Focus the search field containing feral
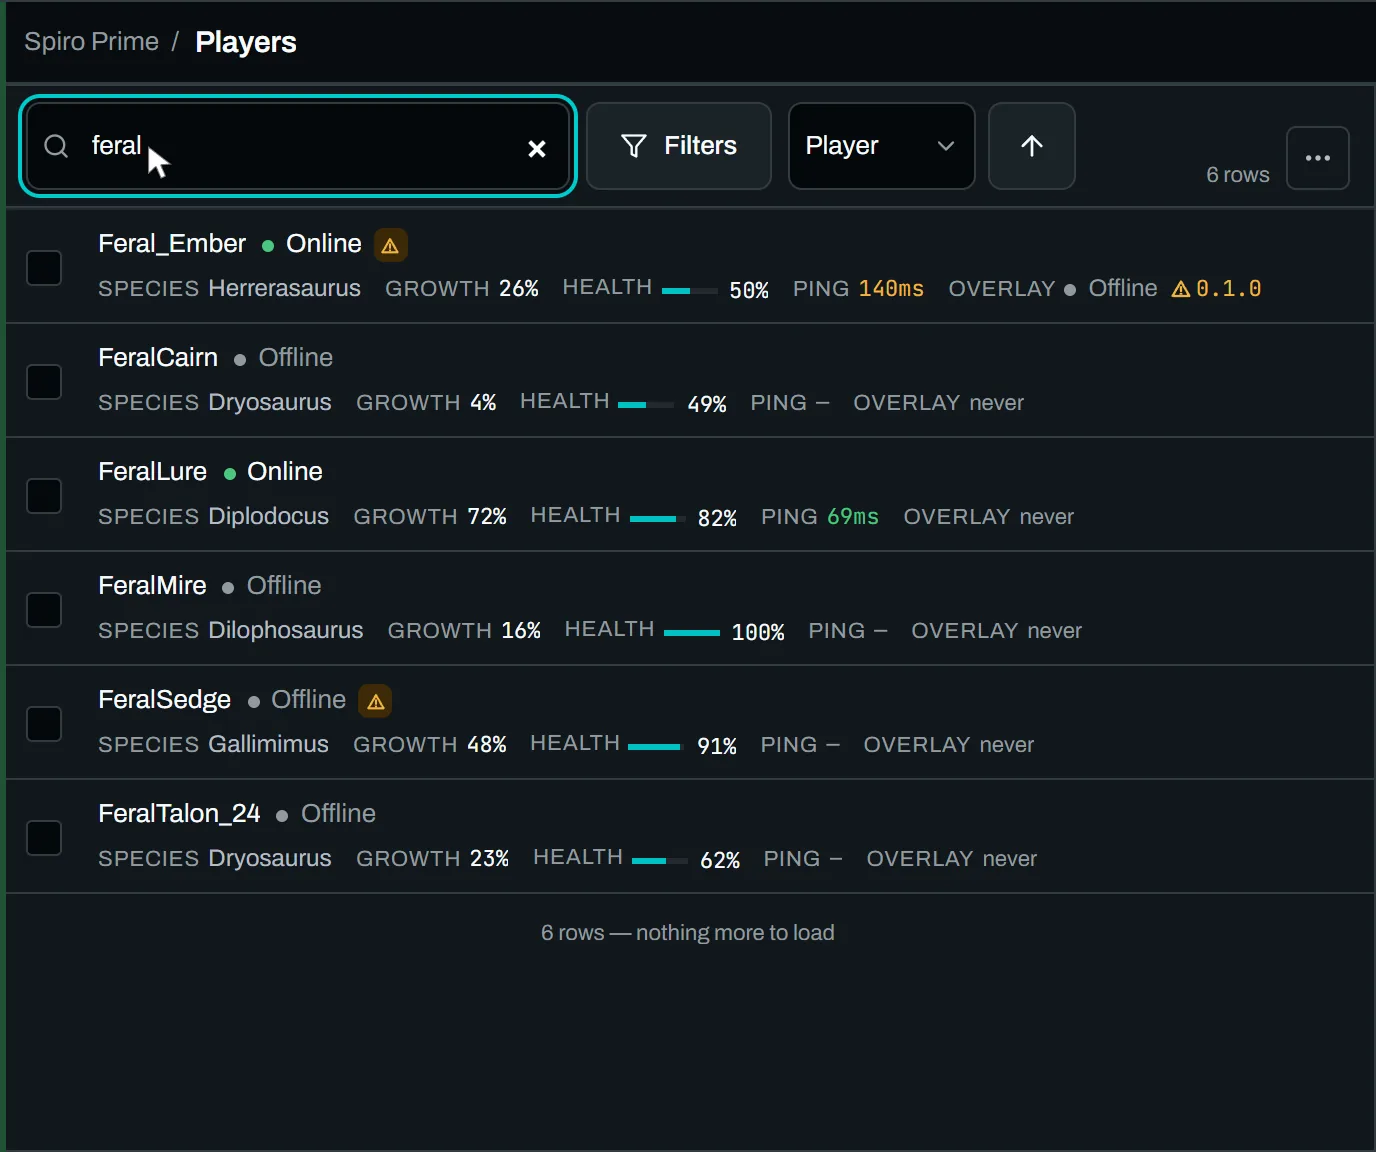 pyautogui.click(x=298, y=146)
